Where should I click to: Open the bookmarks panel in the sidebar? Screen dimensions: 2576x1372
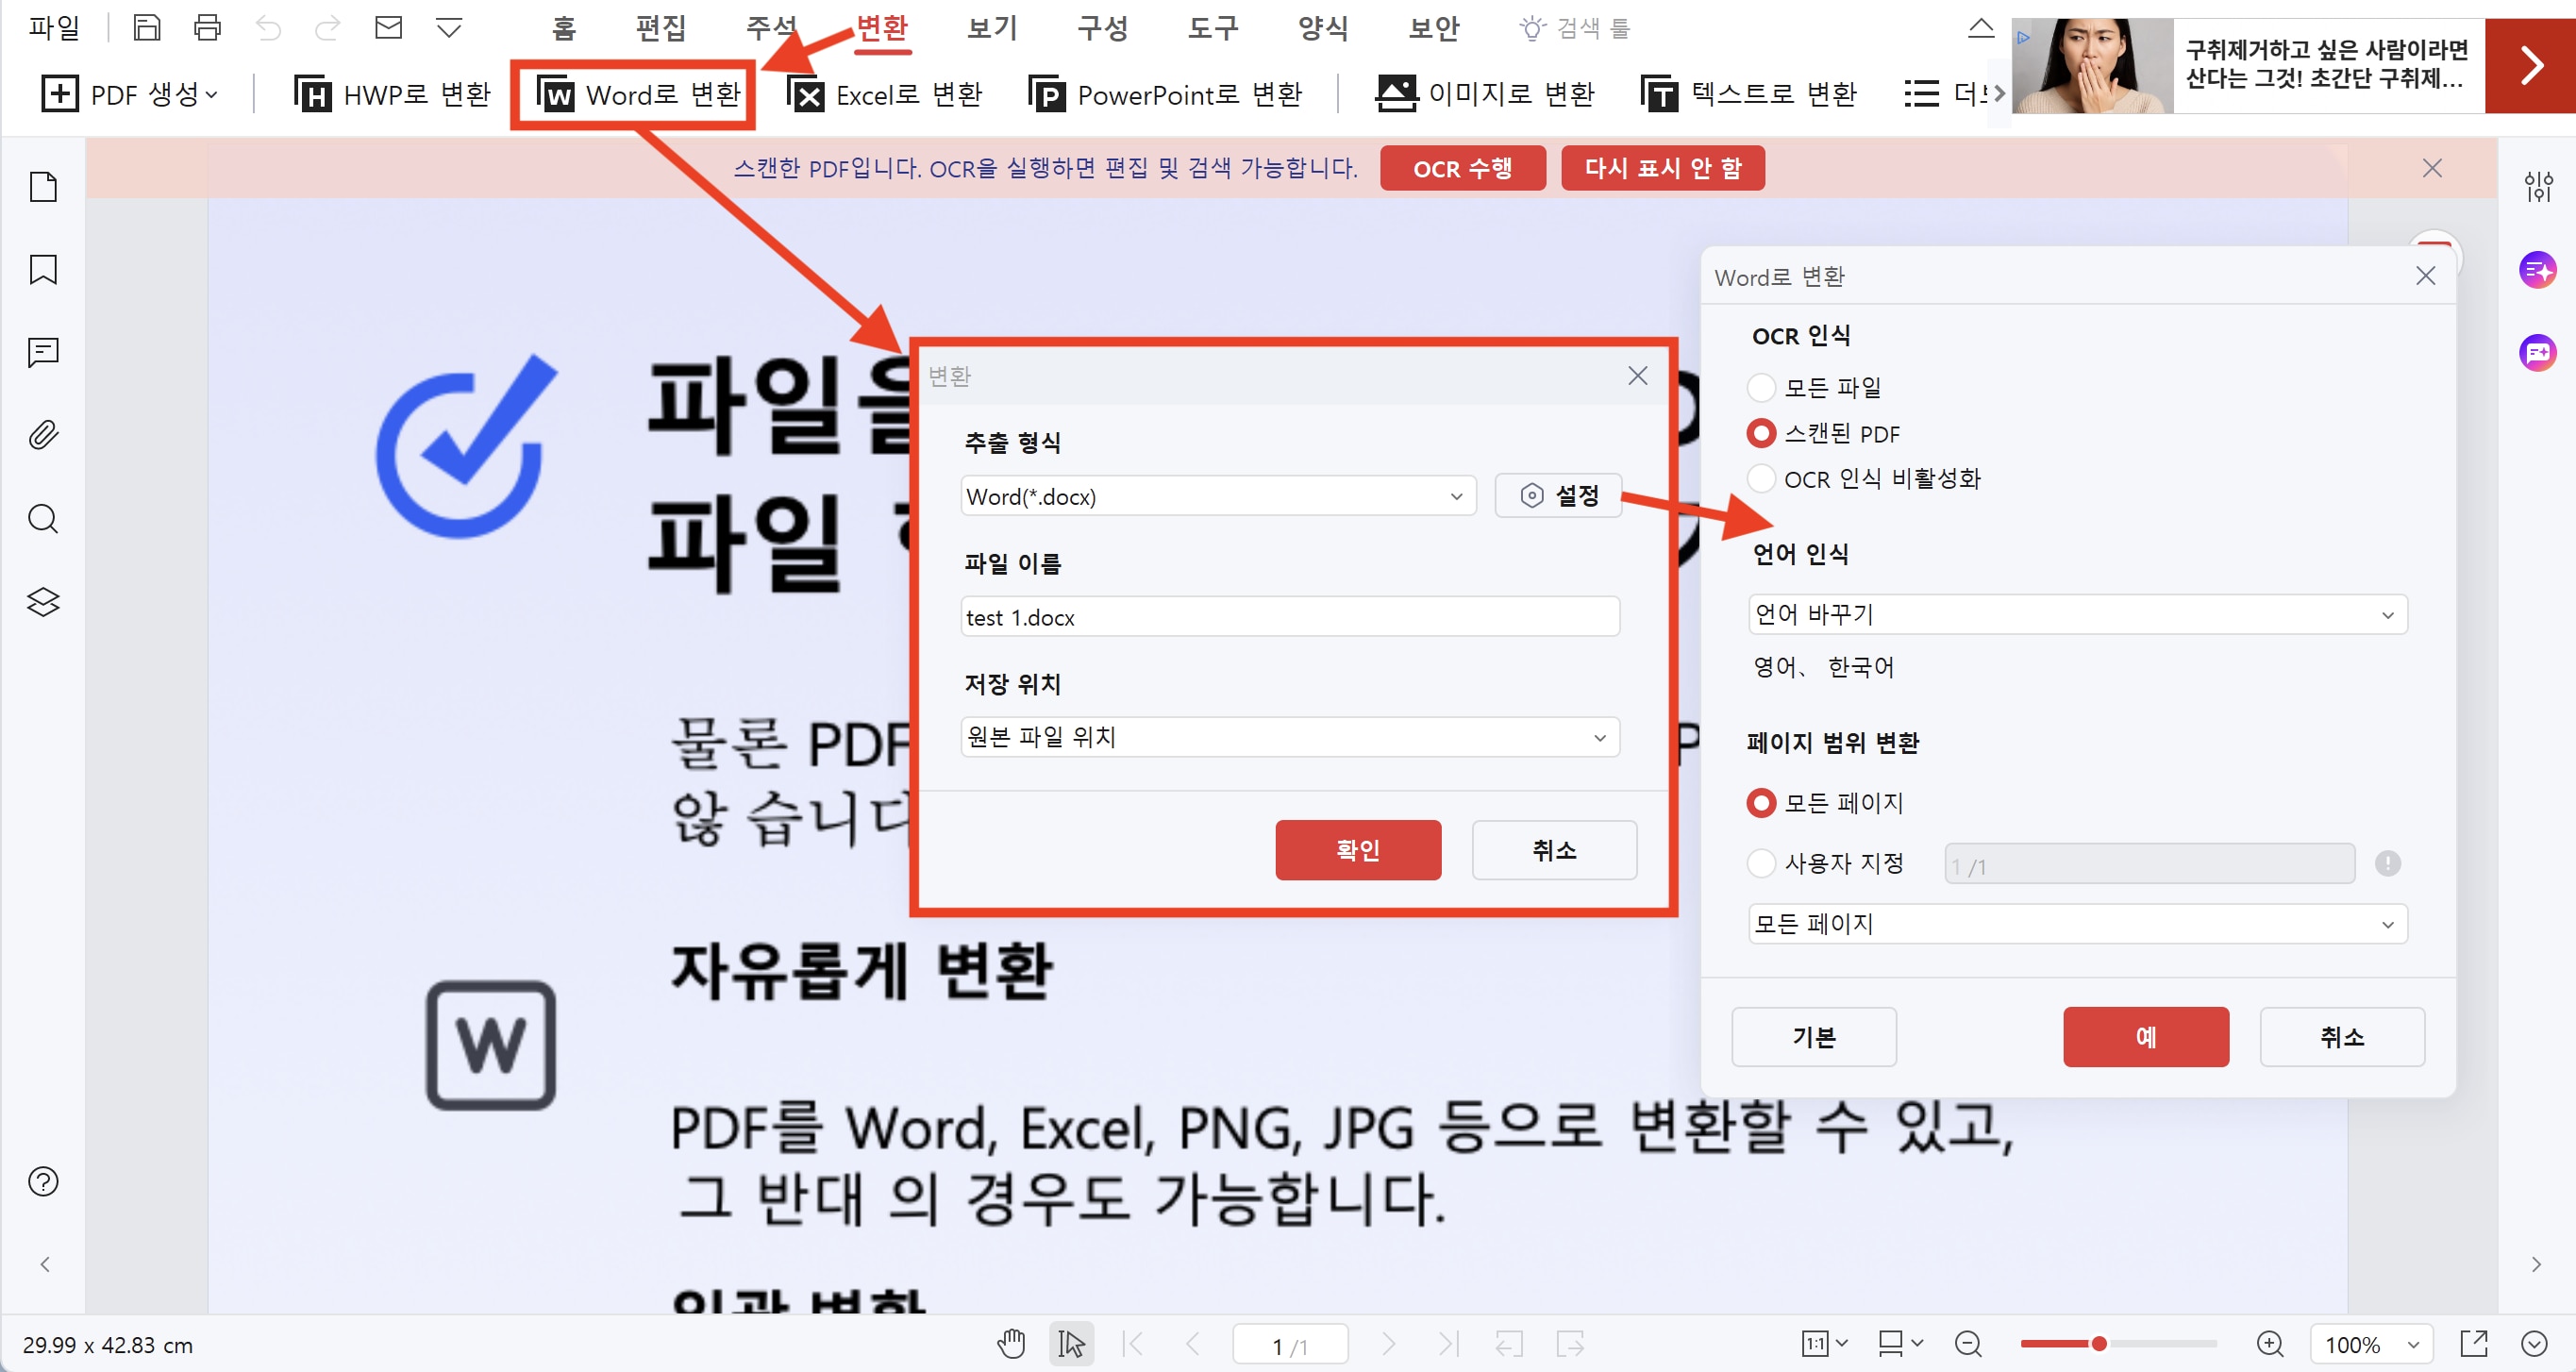42,269
